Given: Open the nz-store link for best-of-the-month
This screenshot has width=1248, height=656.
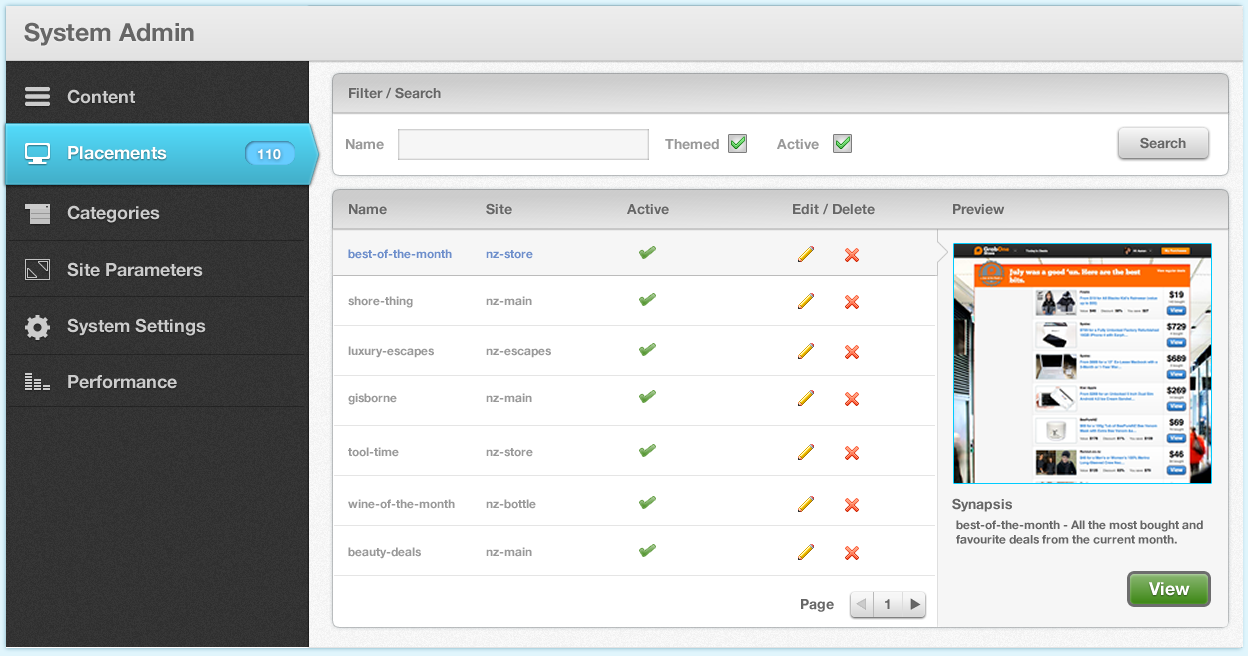Looking at the screenshot, I should (509, 254).
